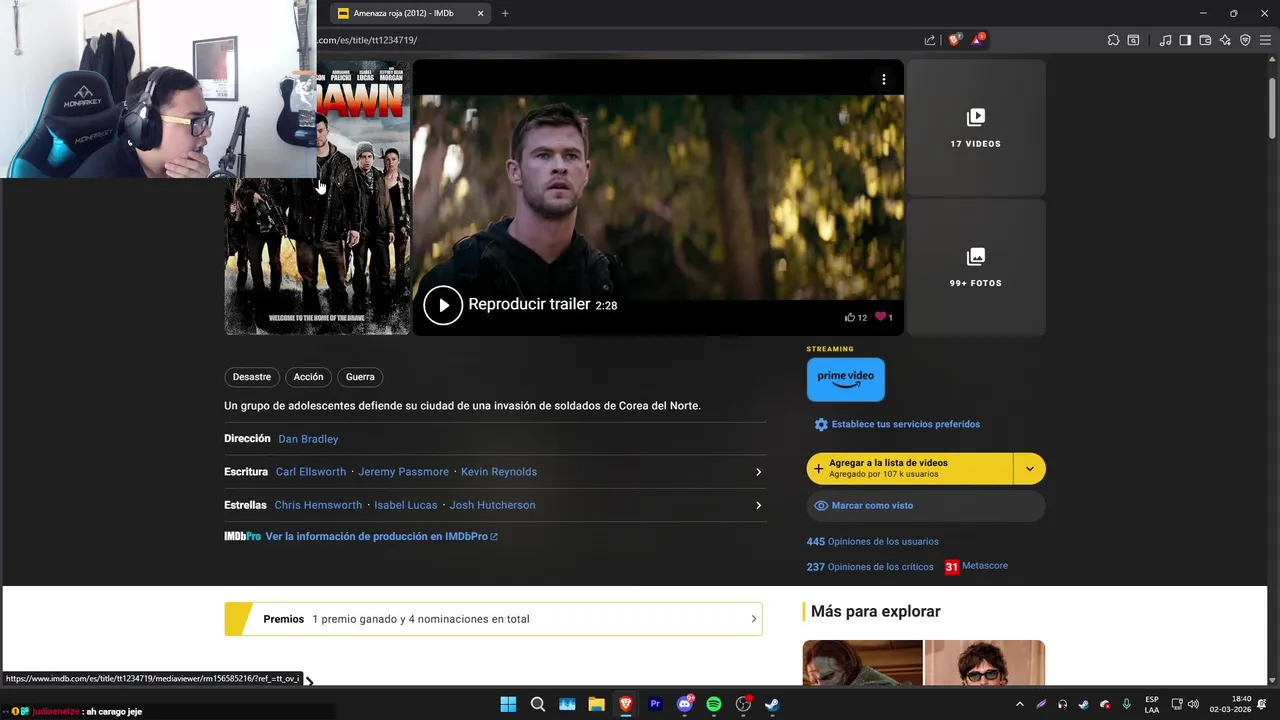Switch the ESP LAA keyboard language
The image size is (1280, 720).
coord(1152,704)
